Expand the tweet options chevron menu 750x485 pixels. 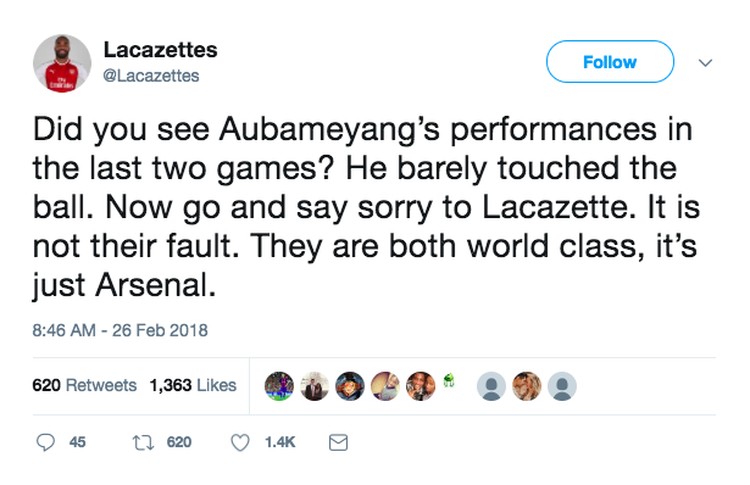(x=706, y=62)
